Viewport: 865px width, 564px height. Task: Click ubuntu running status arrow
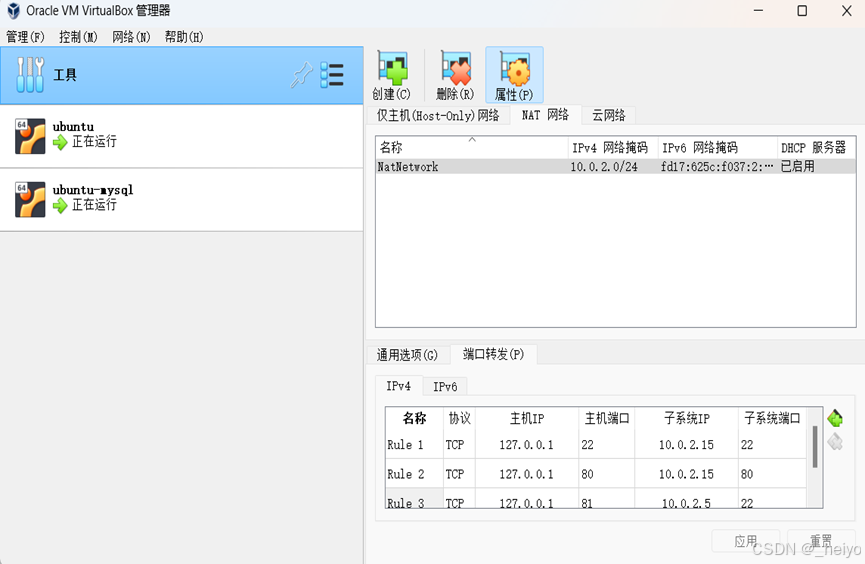60,142
